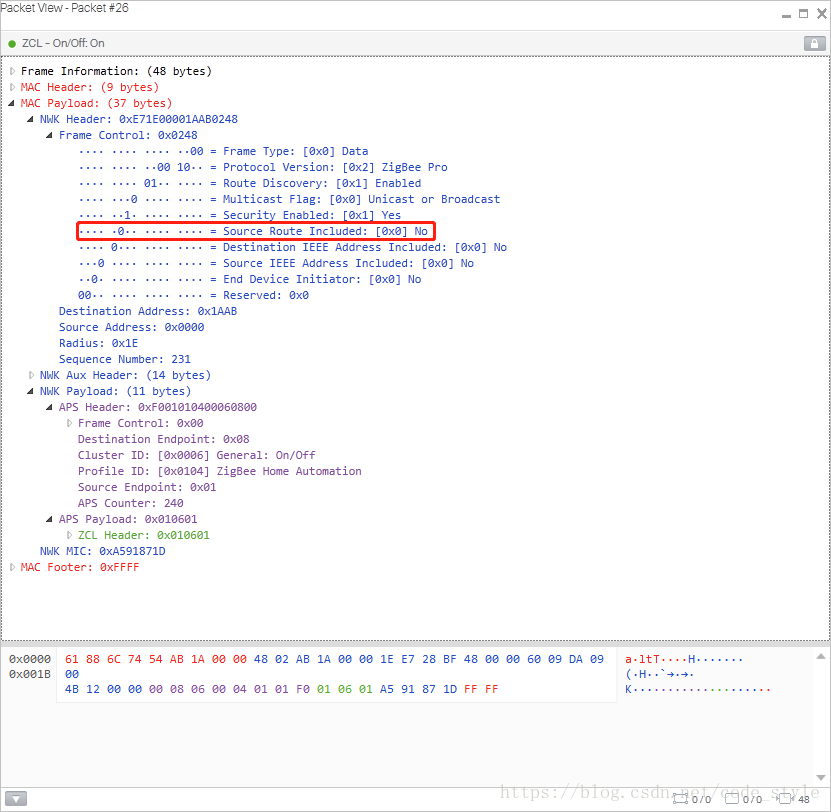This screenshot has height=812, width=831.
Task: Select Destination IEEE Address Included row
Action: tap(293, 248)
